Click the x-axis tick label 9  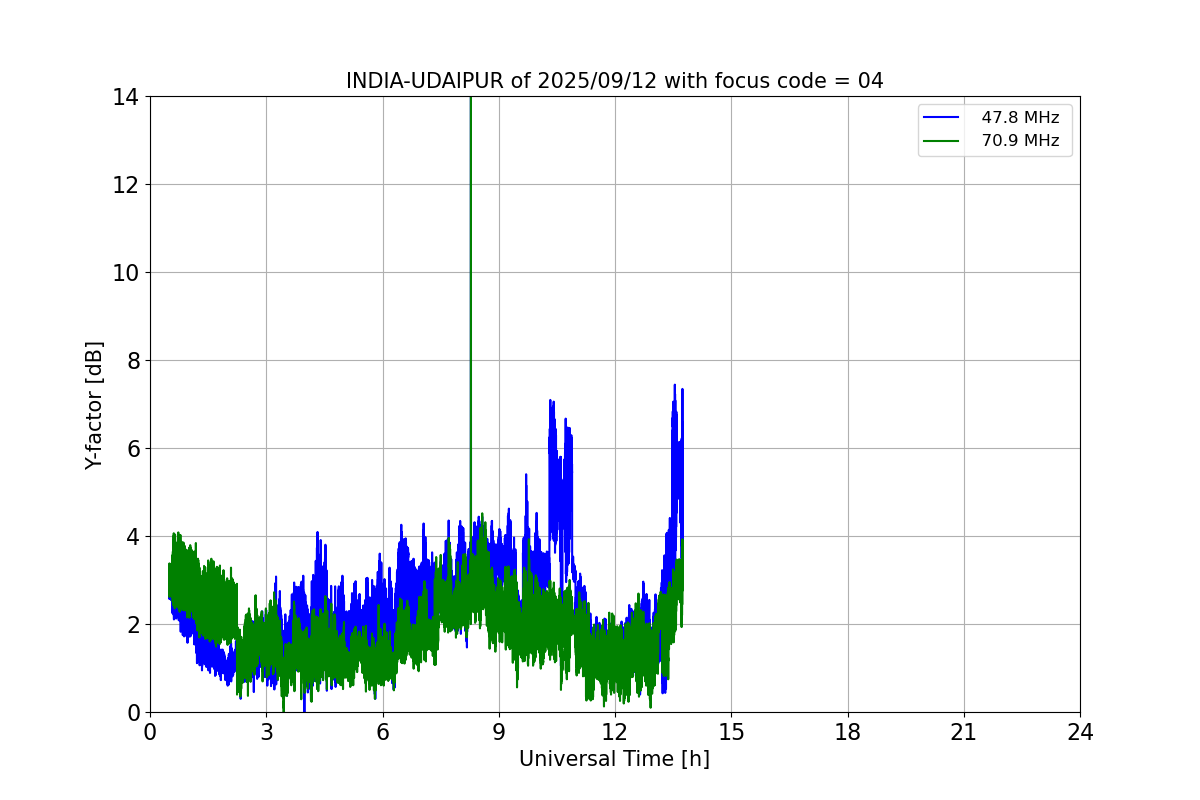tap(499, 732)
